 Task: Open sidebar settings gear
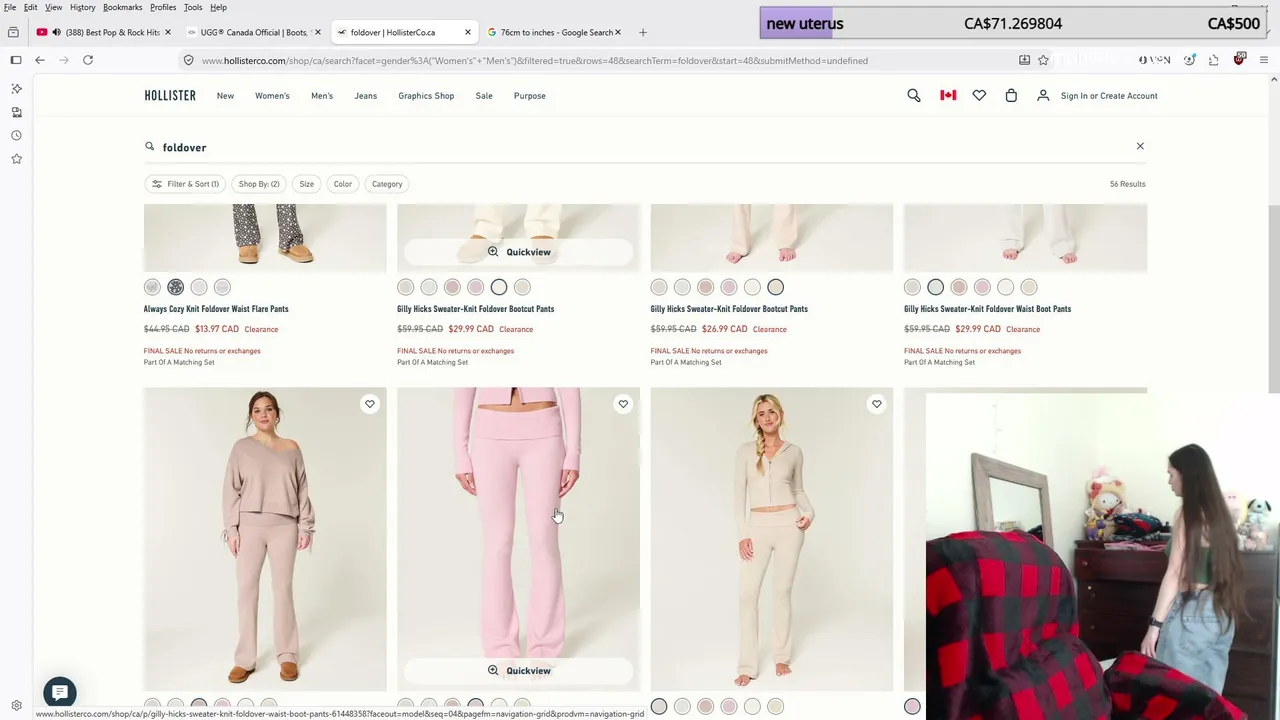point(16,706)
